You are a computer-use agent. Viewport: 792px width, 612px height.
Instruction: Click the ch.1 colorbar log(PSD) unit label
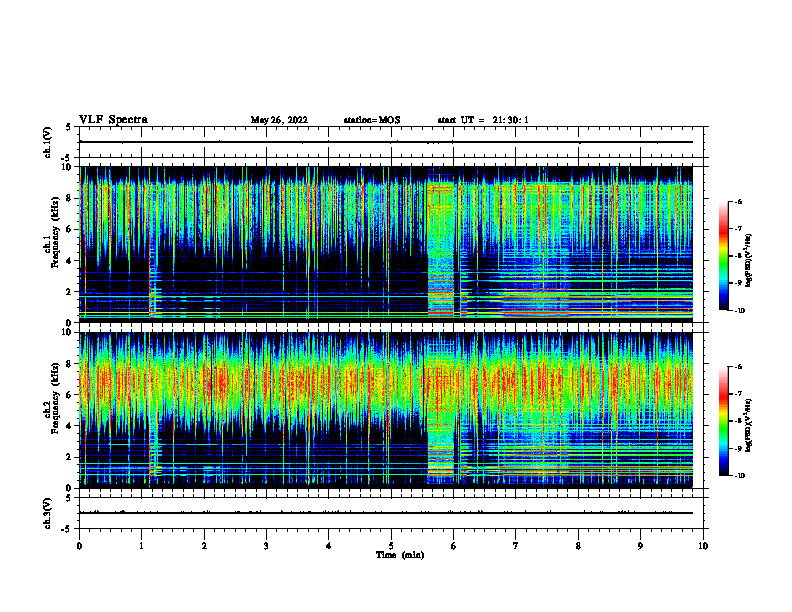coord(749,261)
